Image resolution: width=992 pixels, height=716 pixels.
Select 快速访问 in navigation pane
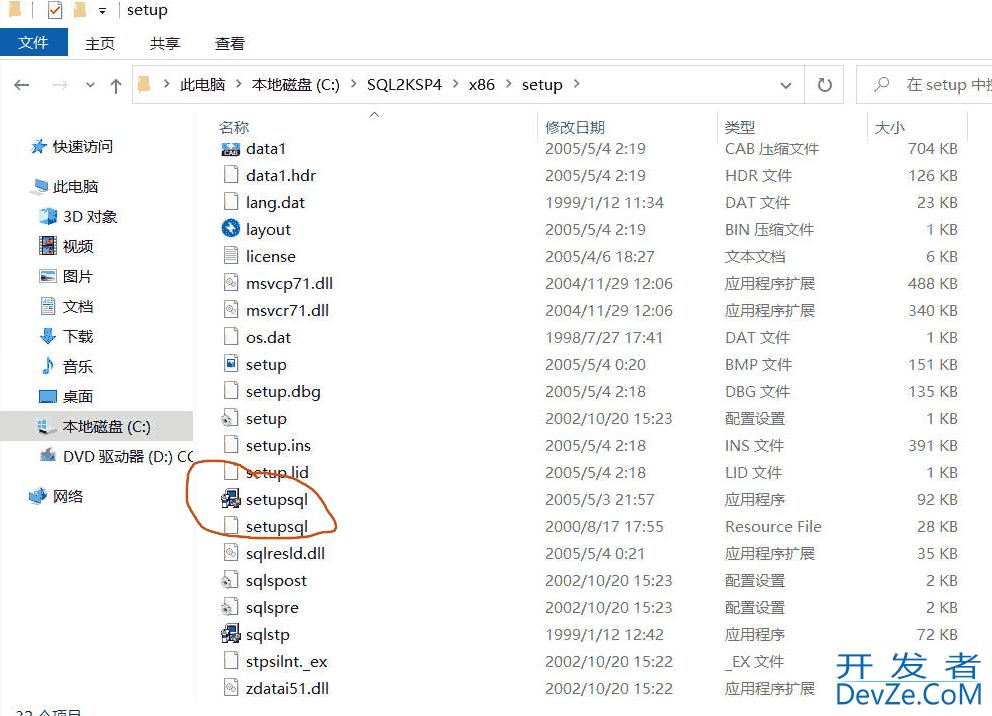pos(82,146)
